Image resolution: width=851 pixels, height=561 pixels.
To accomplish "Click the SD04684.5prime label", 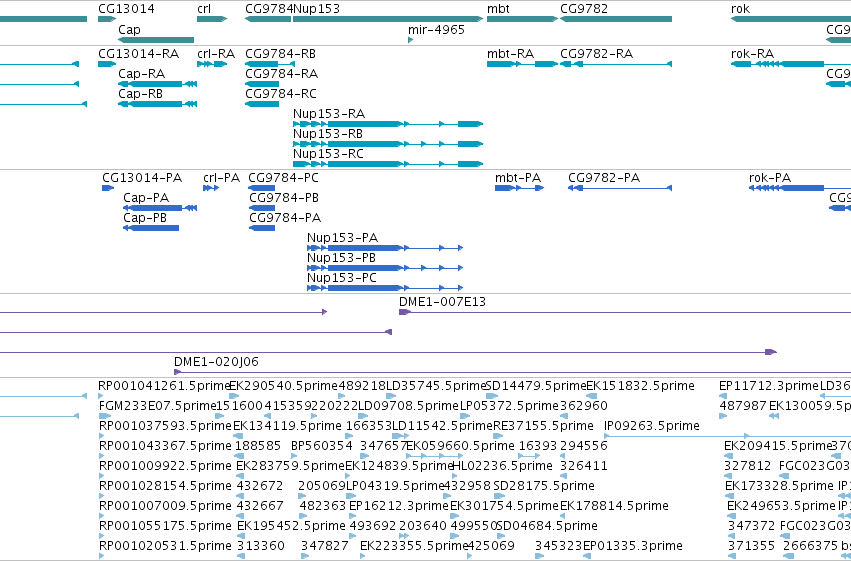I will click(x=547, y=526).
